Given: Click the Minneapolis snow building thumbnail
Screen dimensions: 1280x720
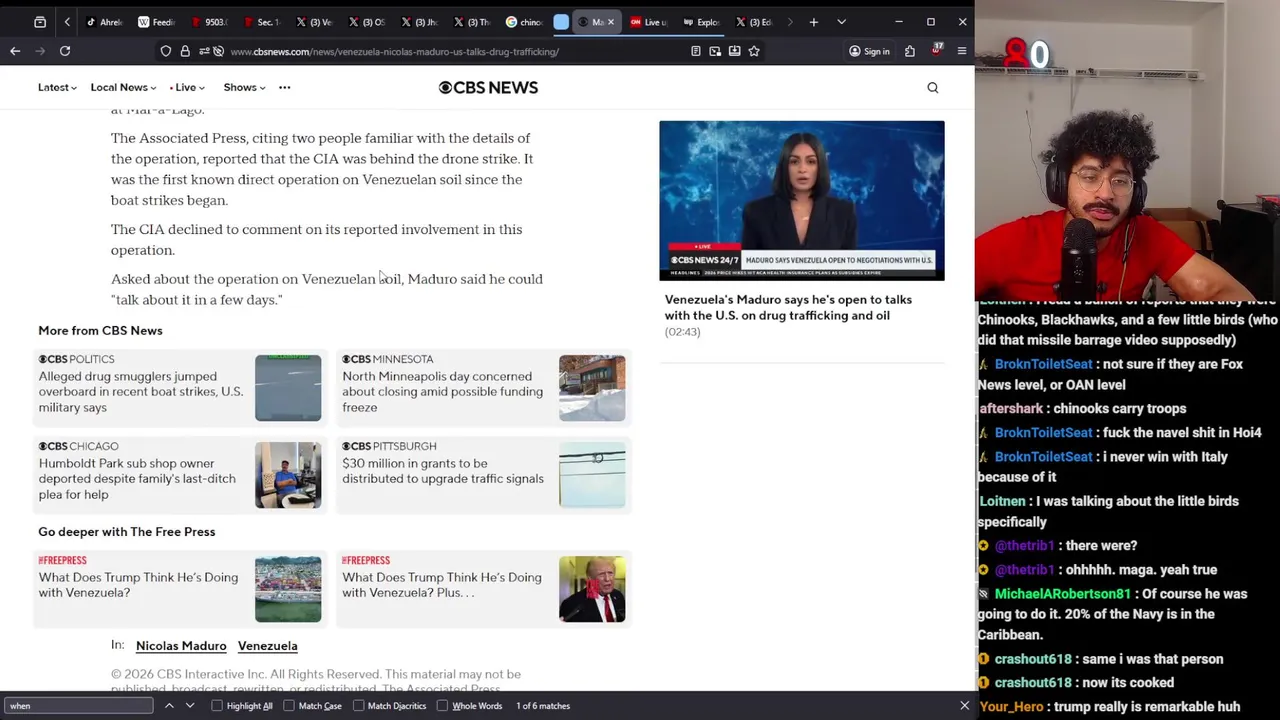Looking at the screenshot, I should pos(592,388).
